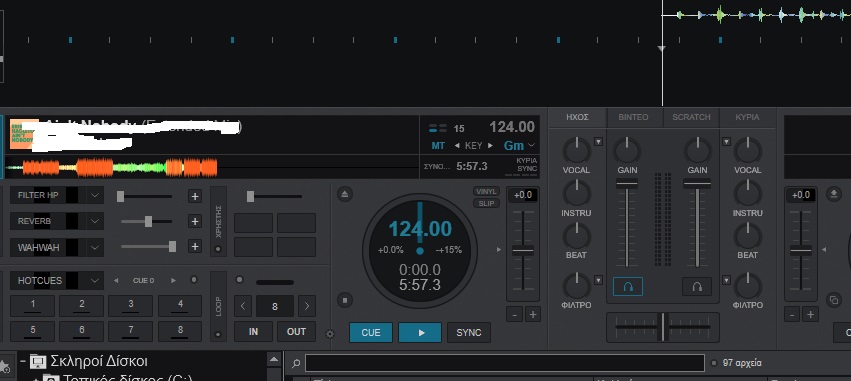Toggle SLIP mode on the deck
The width and height of the screenshot is (851, 381).
tap(486, 204)
